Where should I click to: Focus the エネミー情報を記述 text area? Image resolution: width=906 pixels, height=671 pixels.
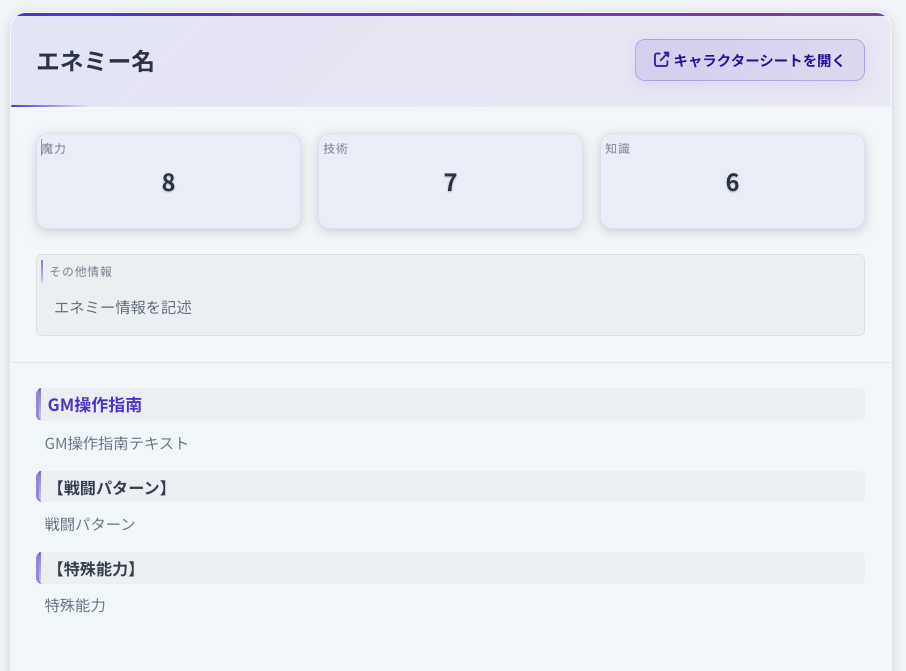tap(450, 307)
